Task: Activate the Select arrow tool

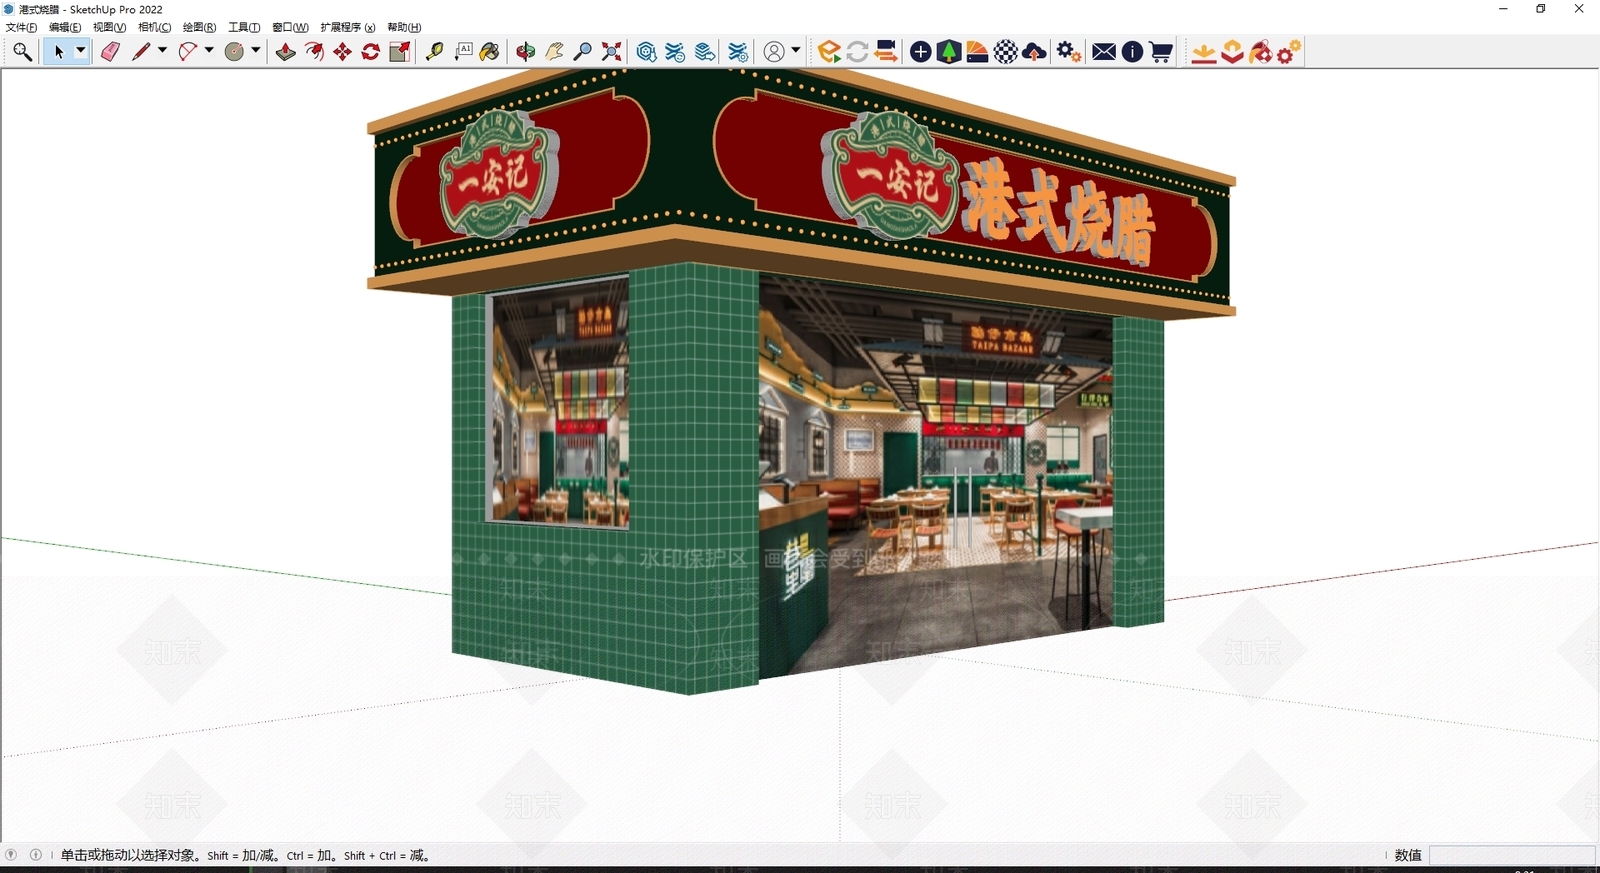Action: 58,52
